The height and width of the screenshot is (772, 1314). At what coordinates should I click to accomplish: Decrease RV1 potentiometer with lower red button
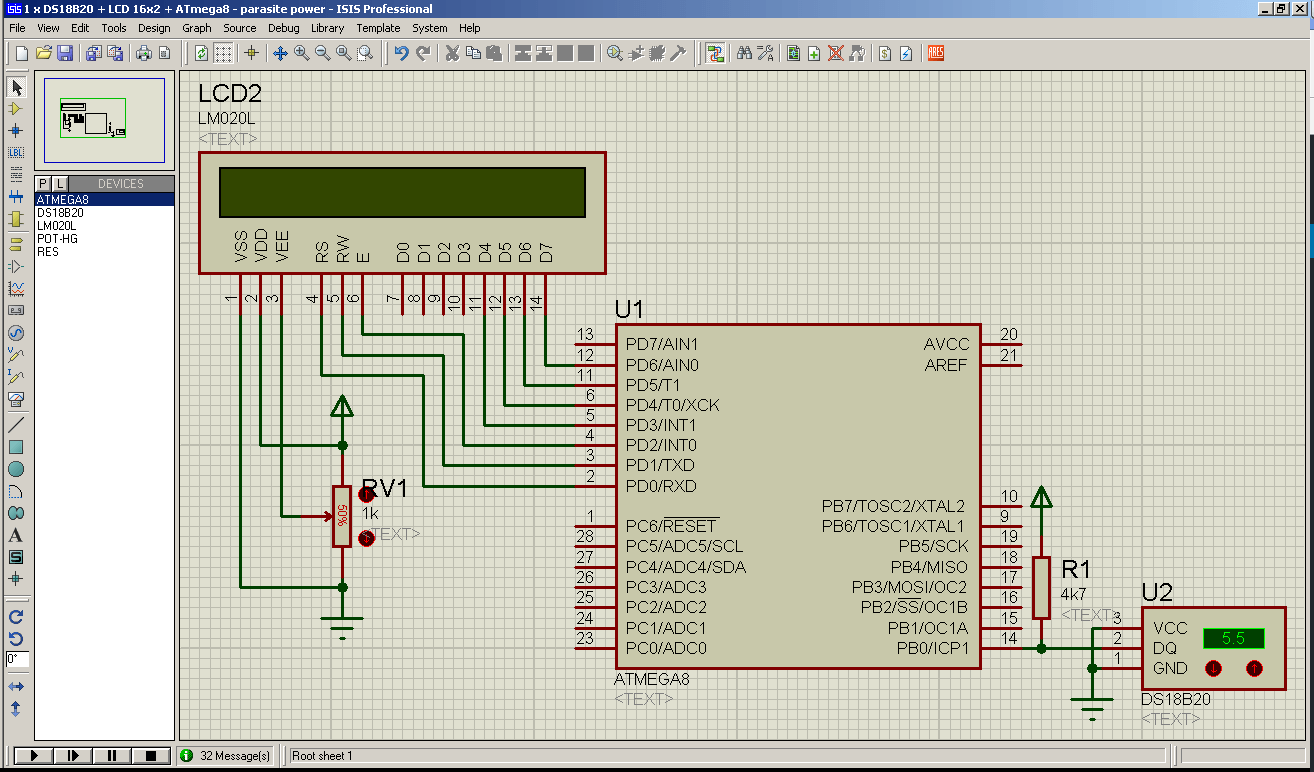(x=366, y=538)
